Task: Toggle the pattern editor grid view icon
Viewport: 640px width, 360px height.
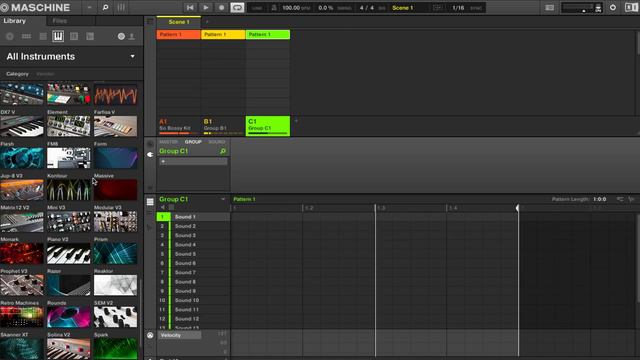Action: (150, 202)
